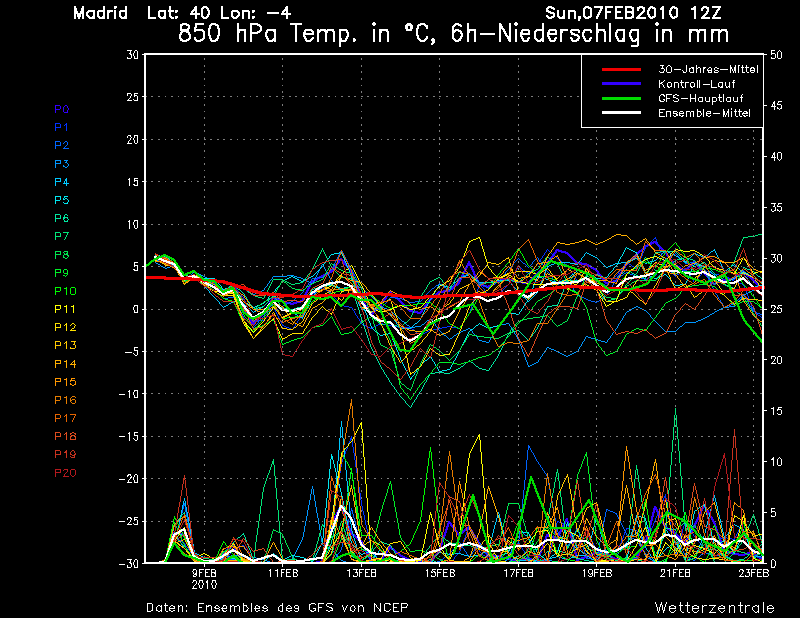Click the 17FEB date axis label
This screenshot has width=800, height=618.
tap(518, 574)
